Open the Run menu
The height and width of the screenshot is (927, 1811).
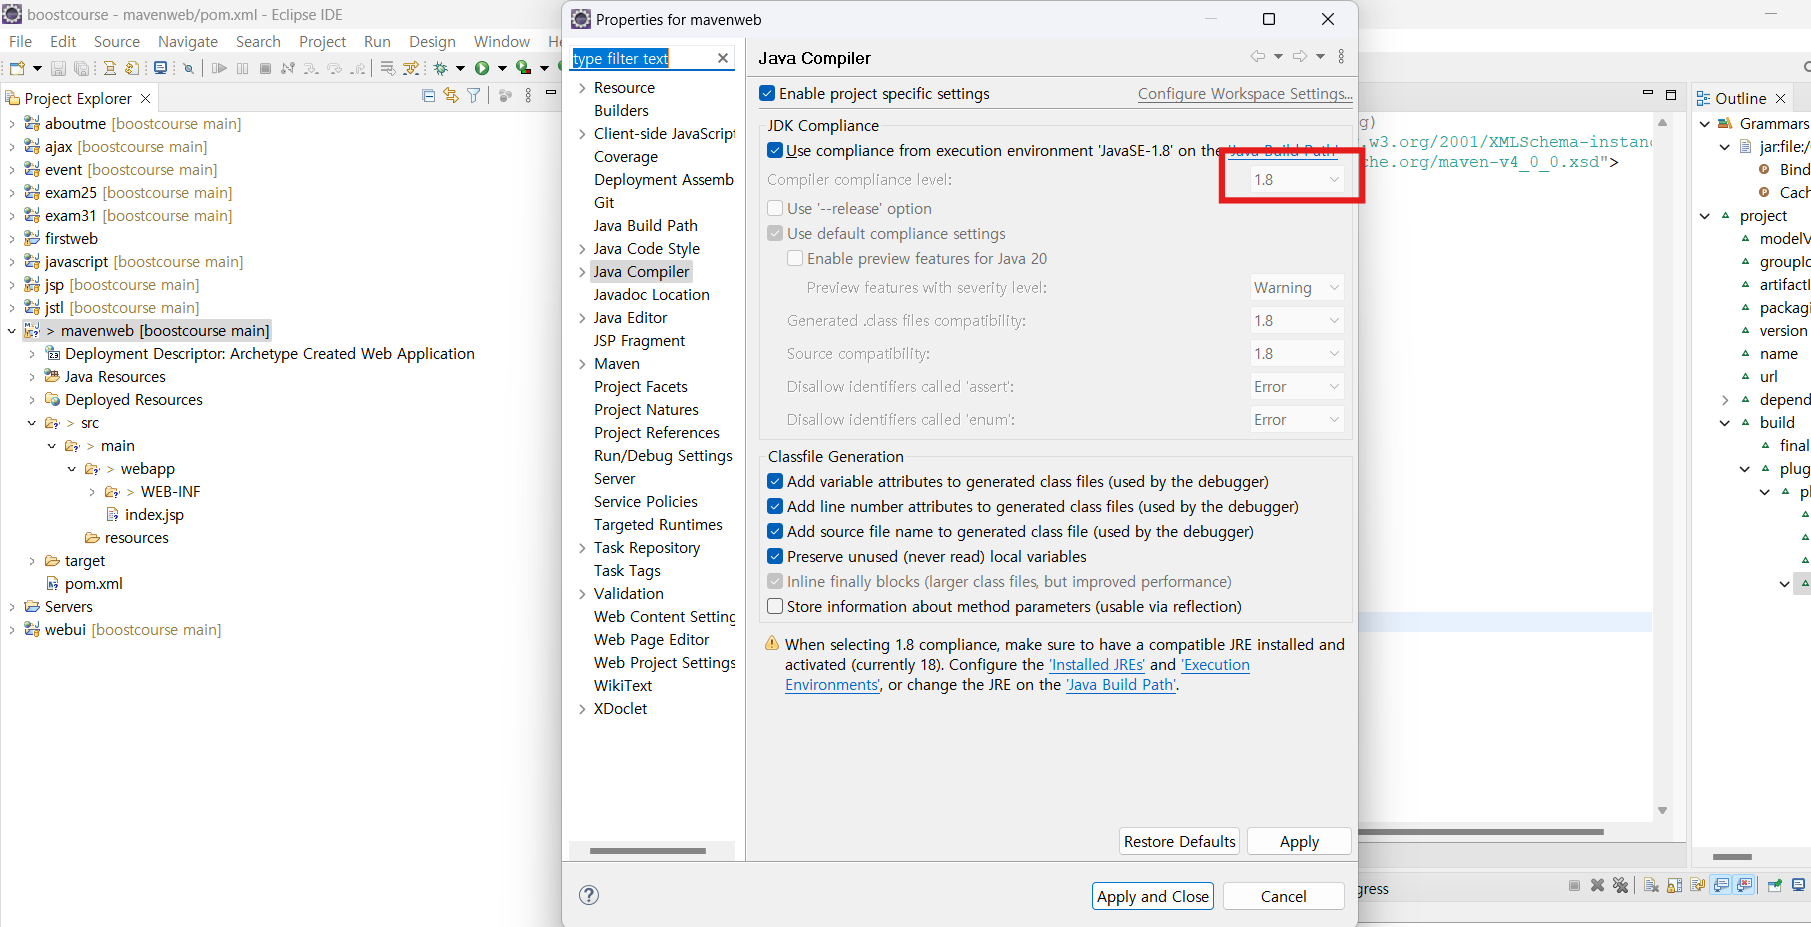click(377, 41)
